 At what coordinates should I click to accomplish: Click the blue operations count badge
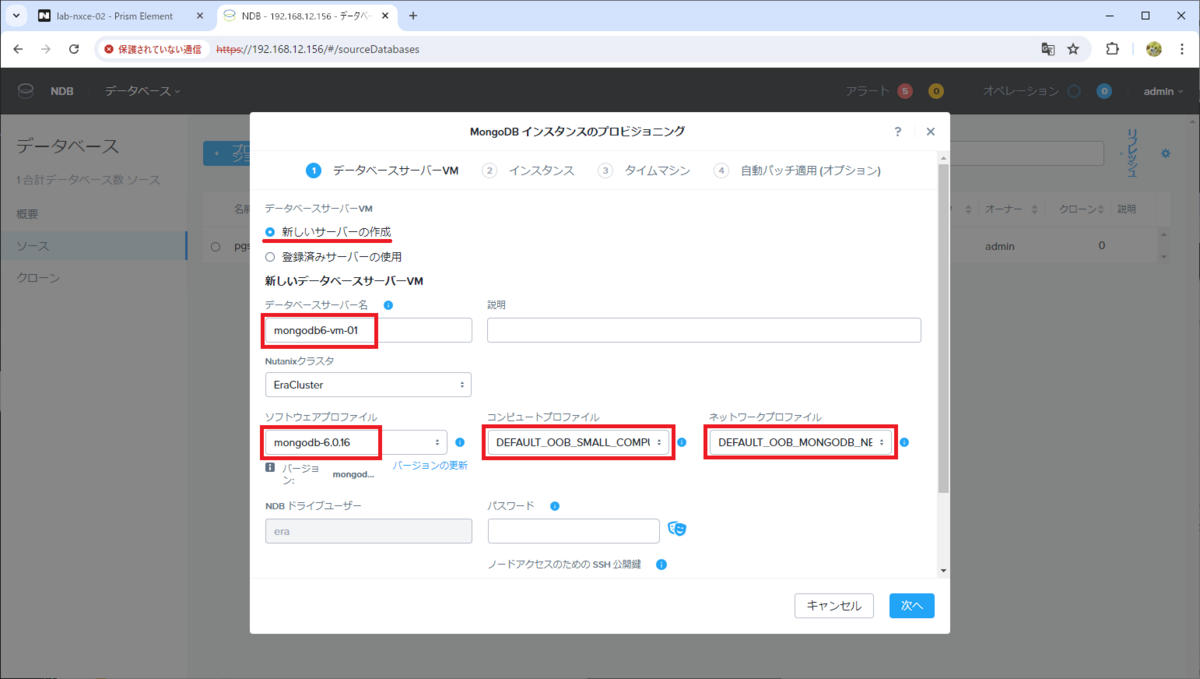[x=1104, y=91]
